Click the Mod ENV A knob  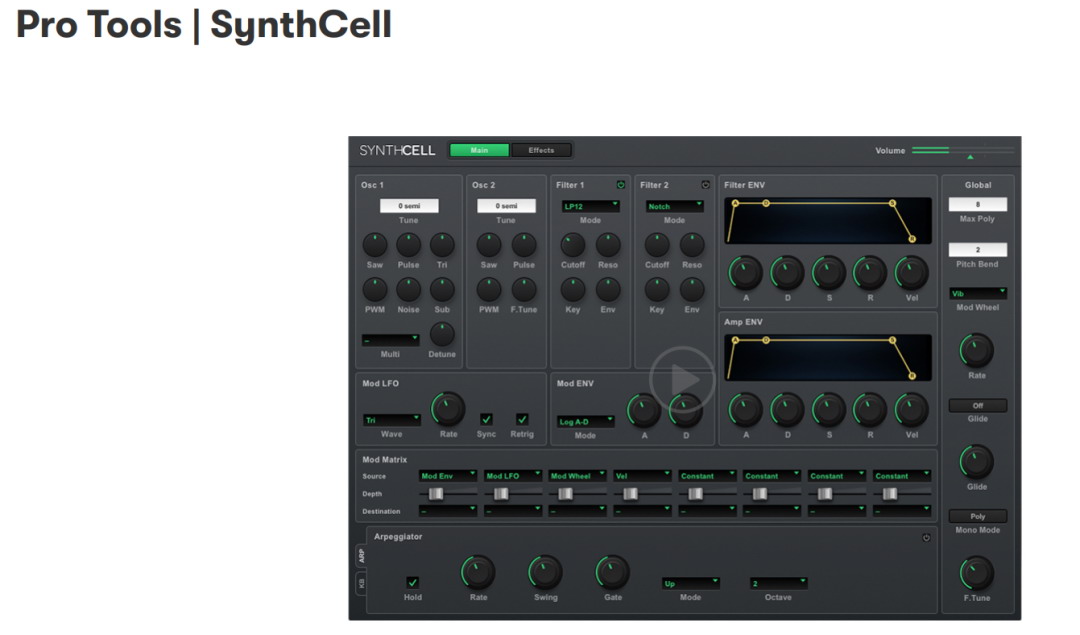coord(643,410)
